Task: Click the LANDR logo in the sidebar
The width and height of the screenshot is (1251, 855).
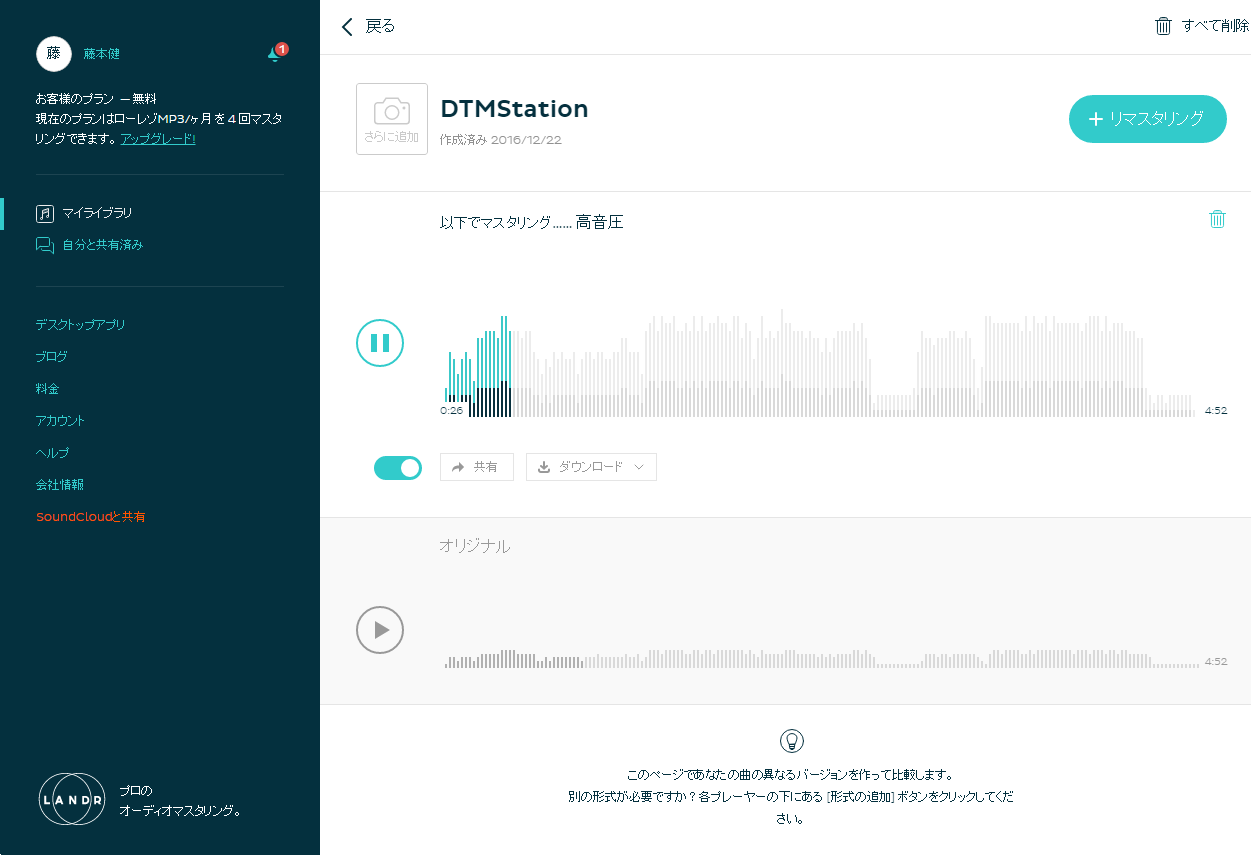Action: click(x=72, y=799)
